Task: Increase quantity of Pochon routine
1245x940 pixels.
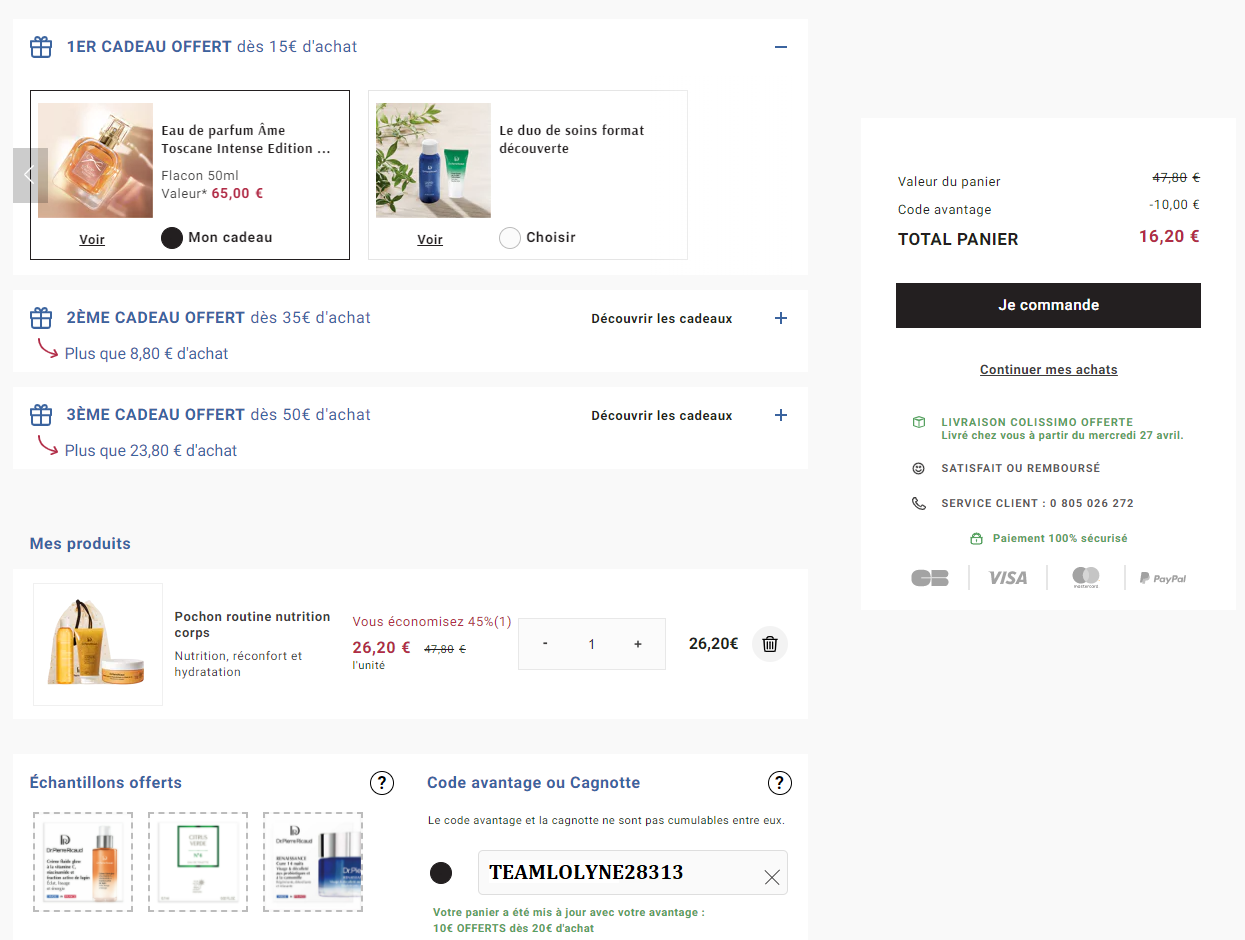Action: pos(638,644)
